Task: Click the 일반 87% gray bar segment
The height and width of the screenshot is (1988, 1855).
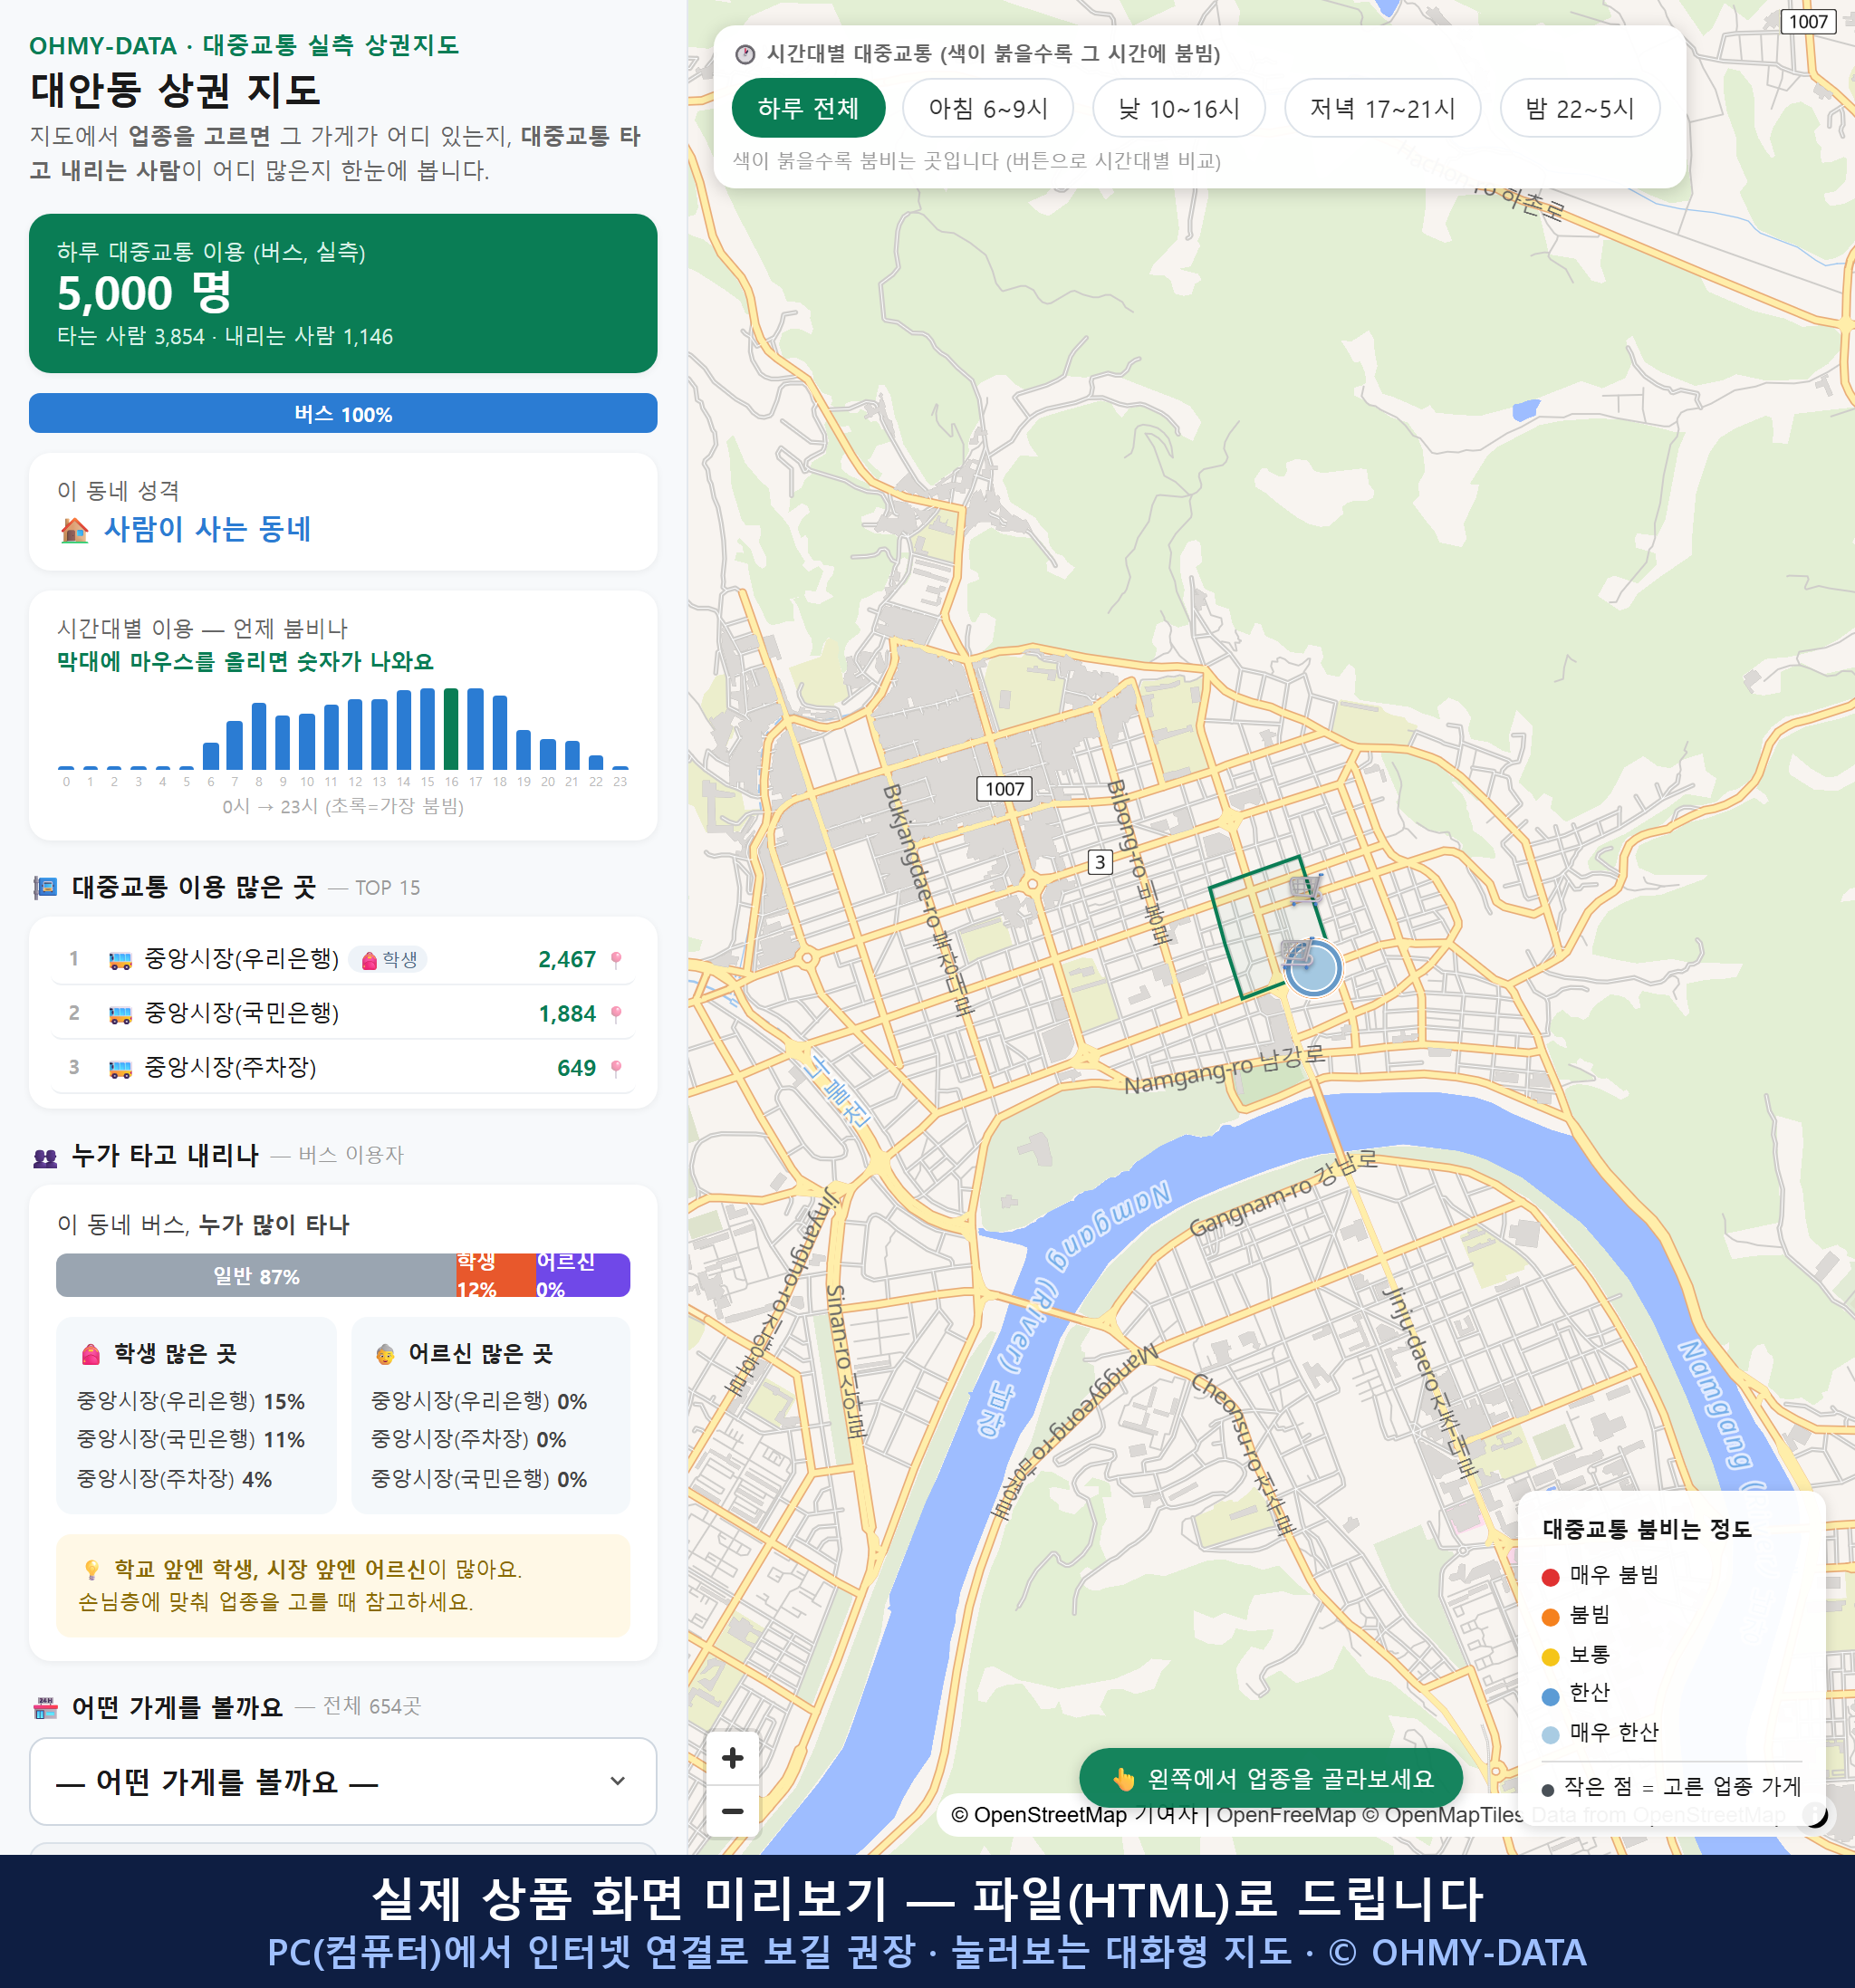Action: (x=256, y=1276)
